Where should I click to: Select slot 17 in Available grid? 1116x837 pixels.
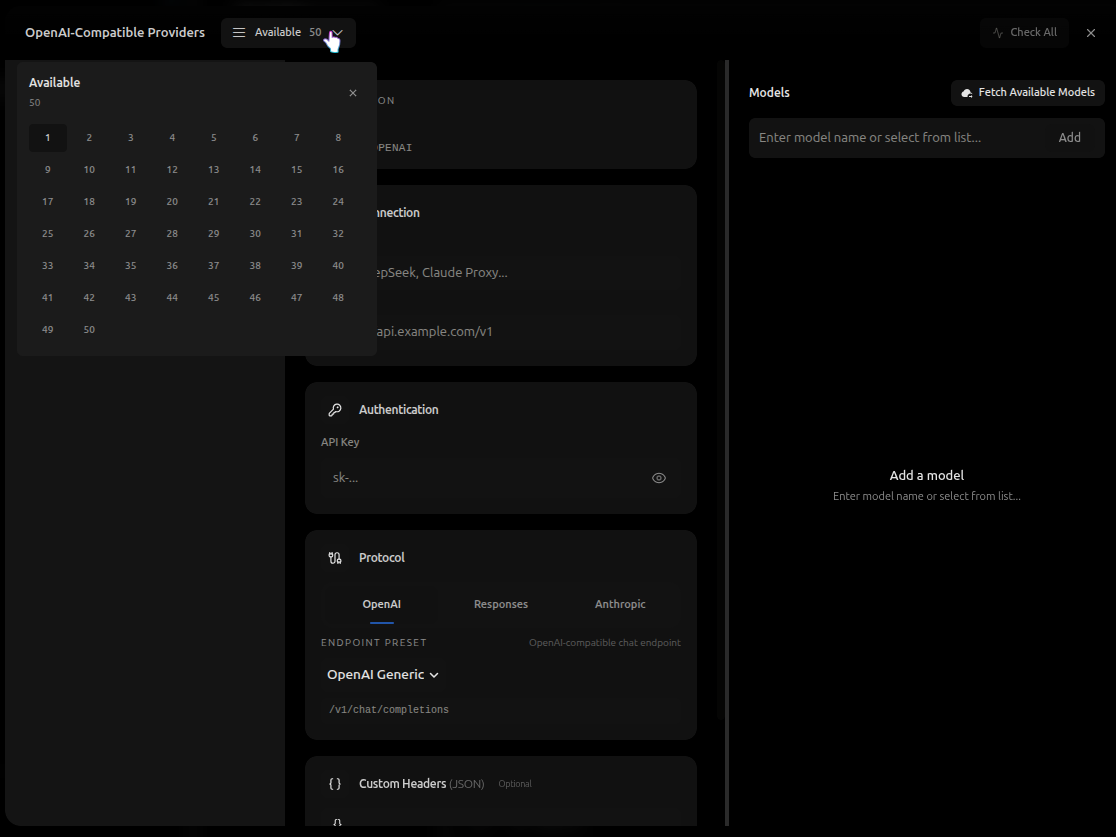click(x=48, y=202)
